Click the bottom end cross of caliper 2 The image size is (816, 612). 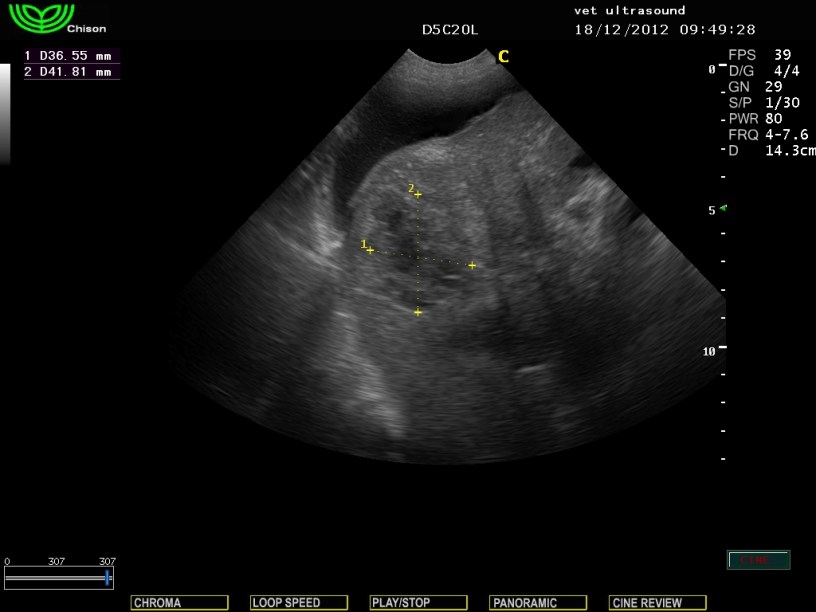[418, 313]
